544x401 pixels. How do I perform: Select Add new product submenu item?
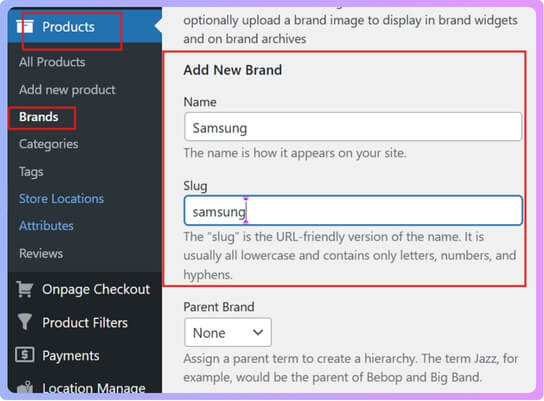tap(67, 90)
